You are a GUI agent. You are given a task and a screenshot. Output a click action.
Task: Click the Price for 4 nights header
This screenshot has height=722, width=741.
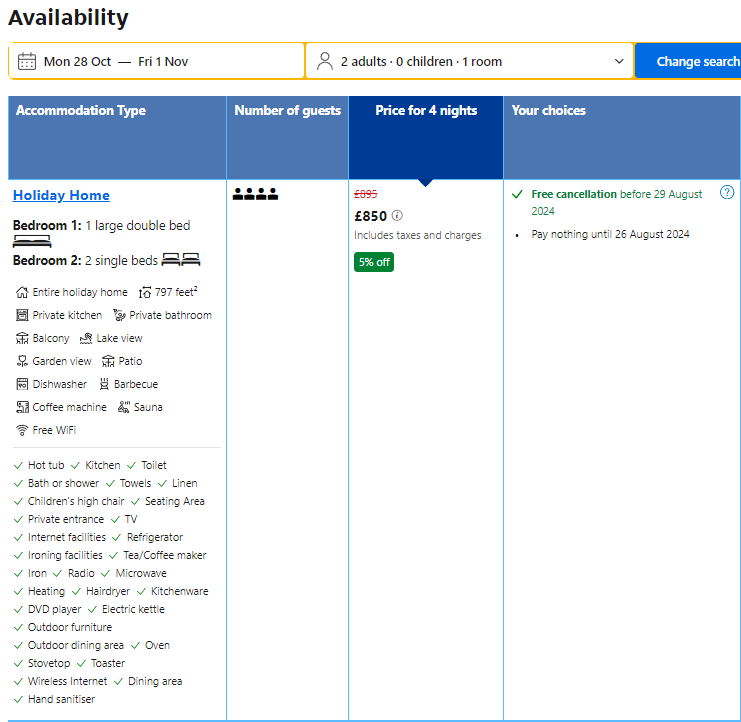point(426,111)
